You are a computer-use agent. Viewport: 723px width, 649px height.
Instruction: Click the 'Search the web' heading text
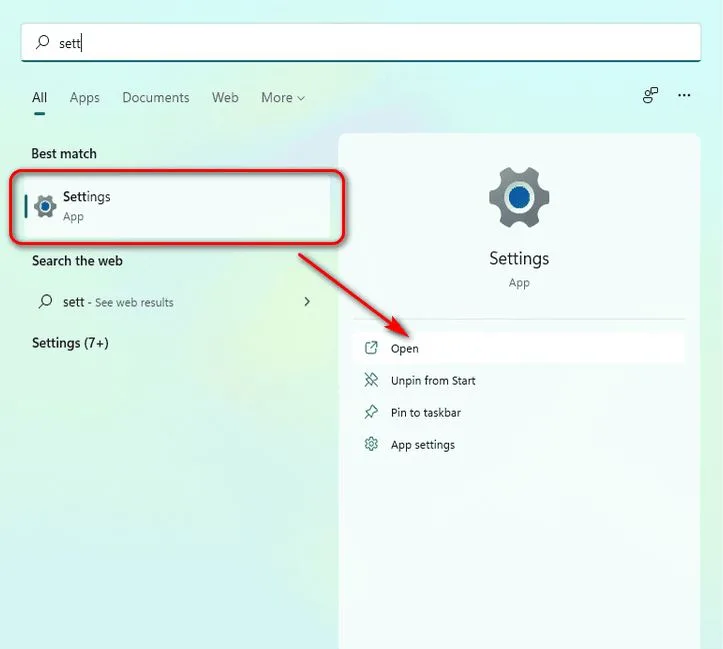(x=77, y=261)
